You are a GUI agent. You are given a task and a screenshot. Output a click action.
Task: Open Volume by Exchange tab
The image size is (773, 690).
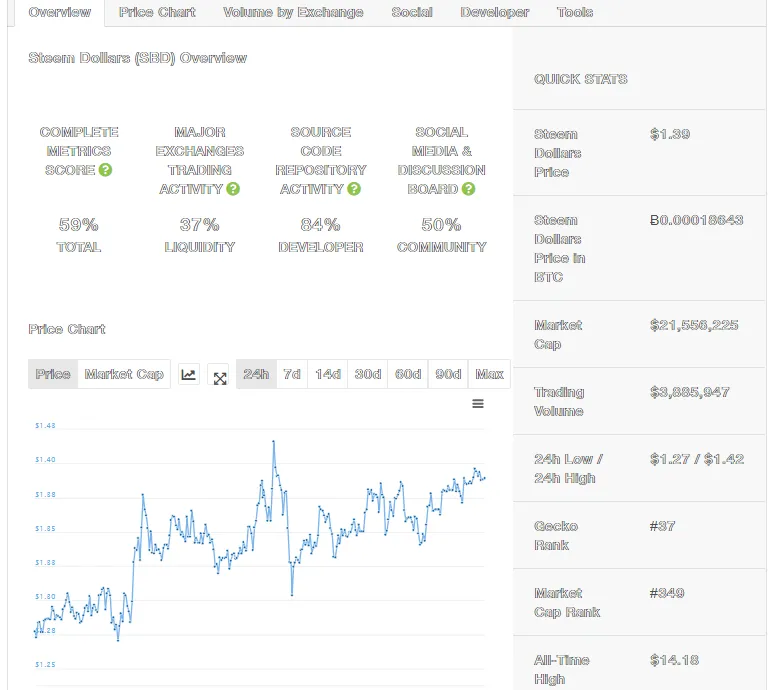[293, 12]
